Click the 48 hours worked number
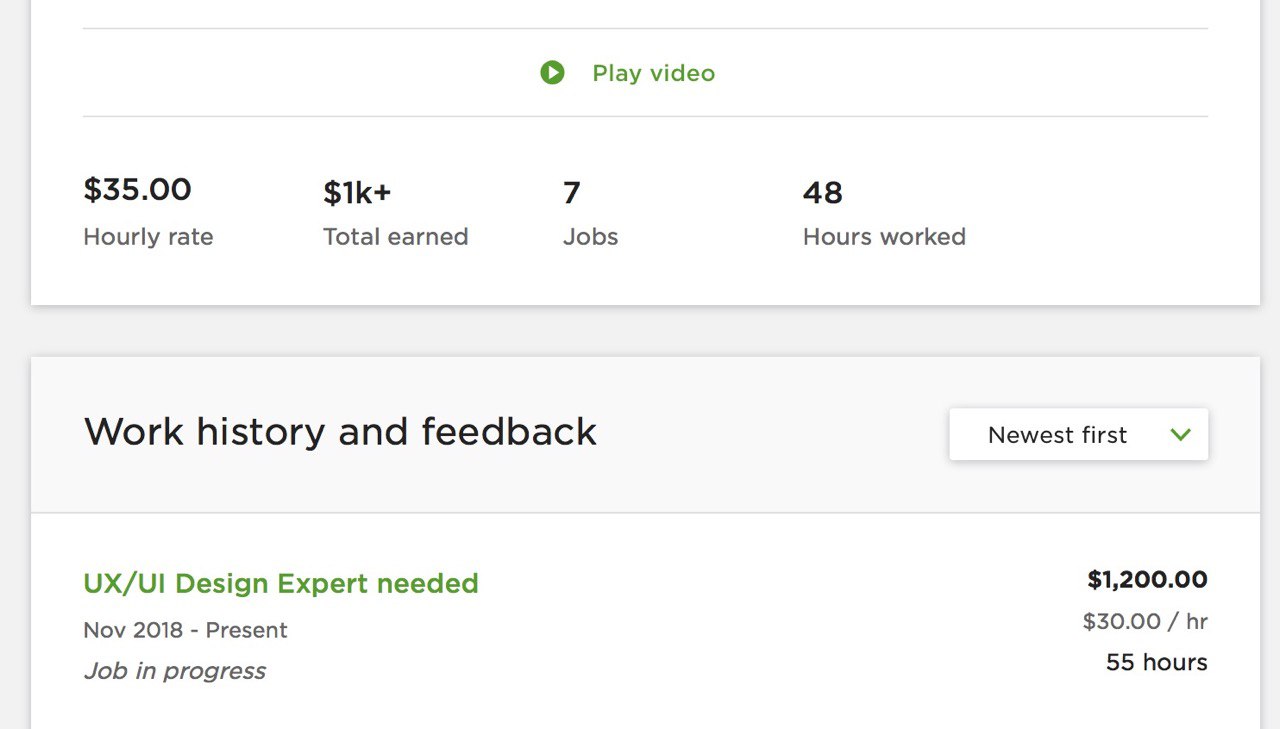 [822, 192]
